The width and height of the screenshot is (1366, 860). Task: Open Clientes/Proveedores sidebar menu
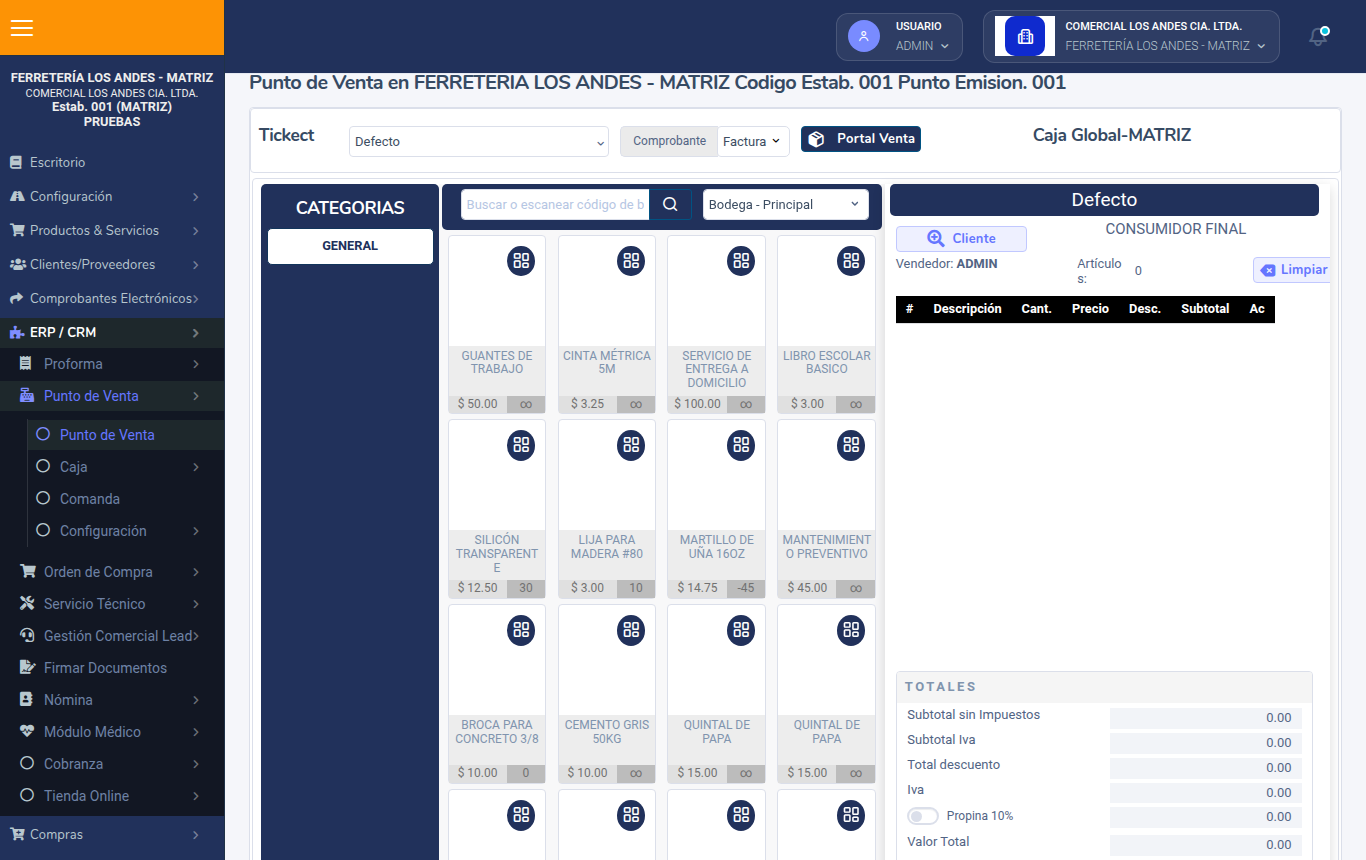coord(112,265)
